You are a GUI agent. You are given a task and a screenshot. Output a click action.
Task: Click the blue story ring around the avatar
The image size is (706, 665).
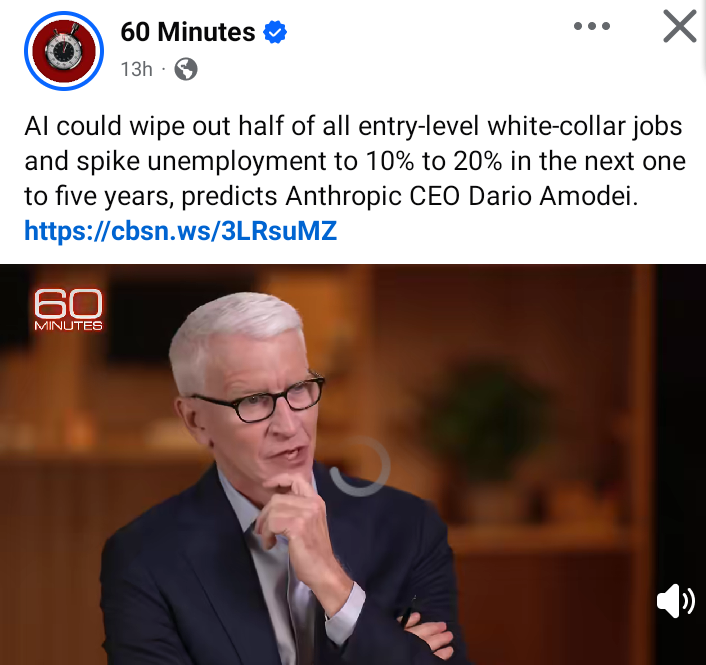coord(64,51)
